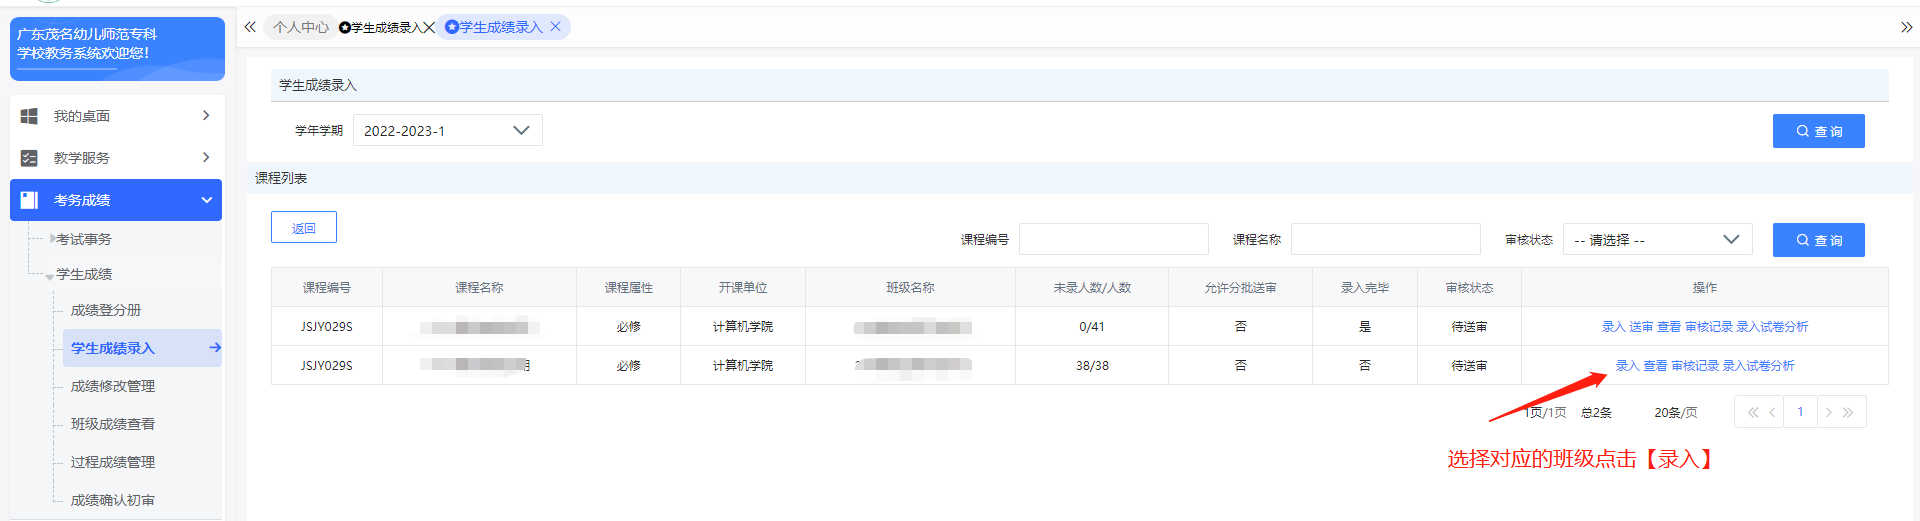Click the 教学服务 checklist icon

coord(29,158)
